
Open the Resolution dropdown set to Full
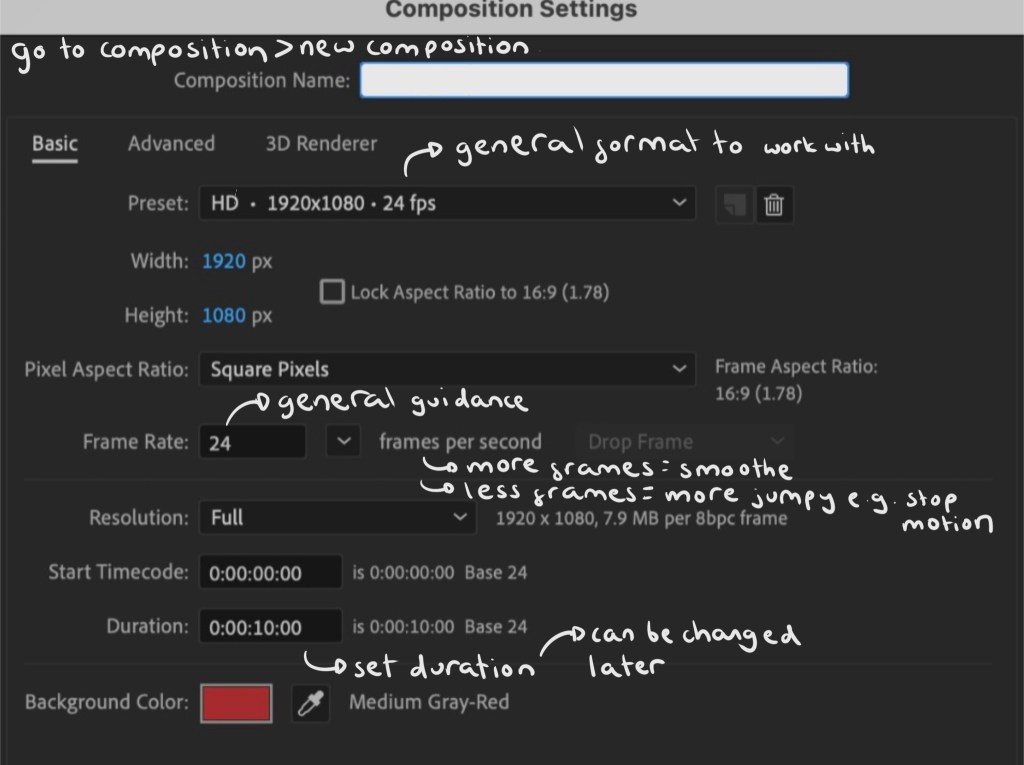[x=337, y=518]
